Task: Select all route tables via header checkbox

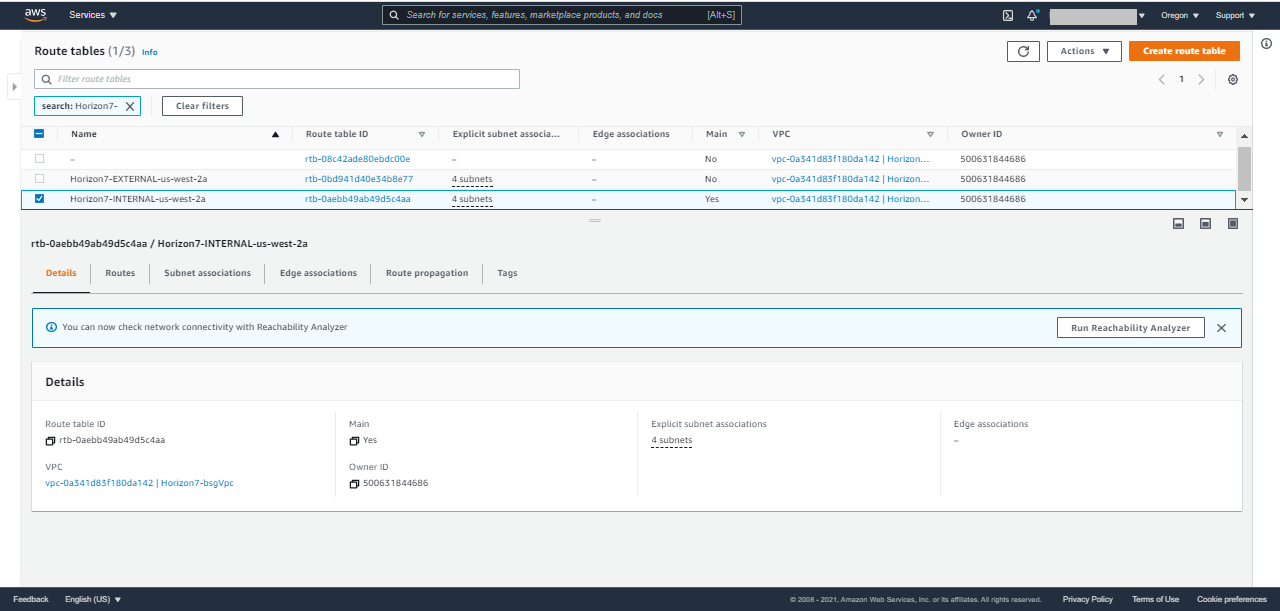Action: tap(39, 133)
